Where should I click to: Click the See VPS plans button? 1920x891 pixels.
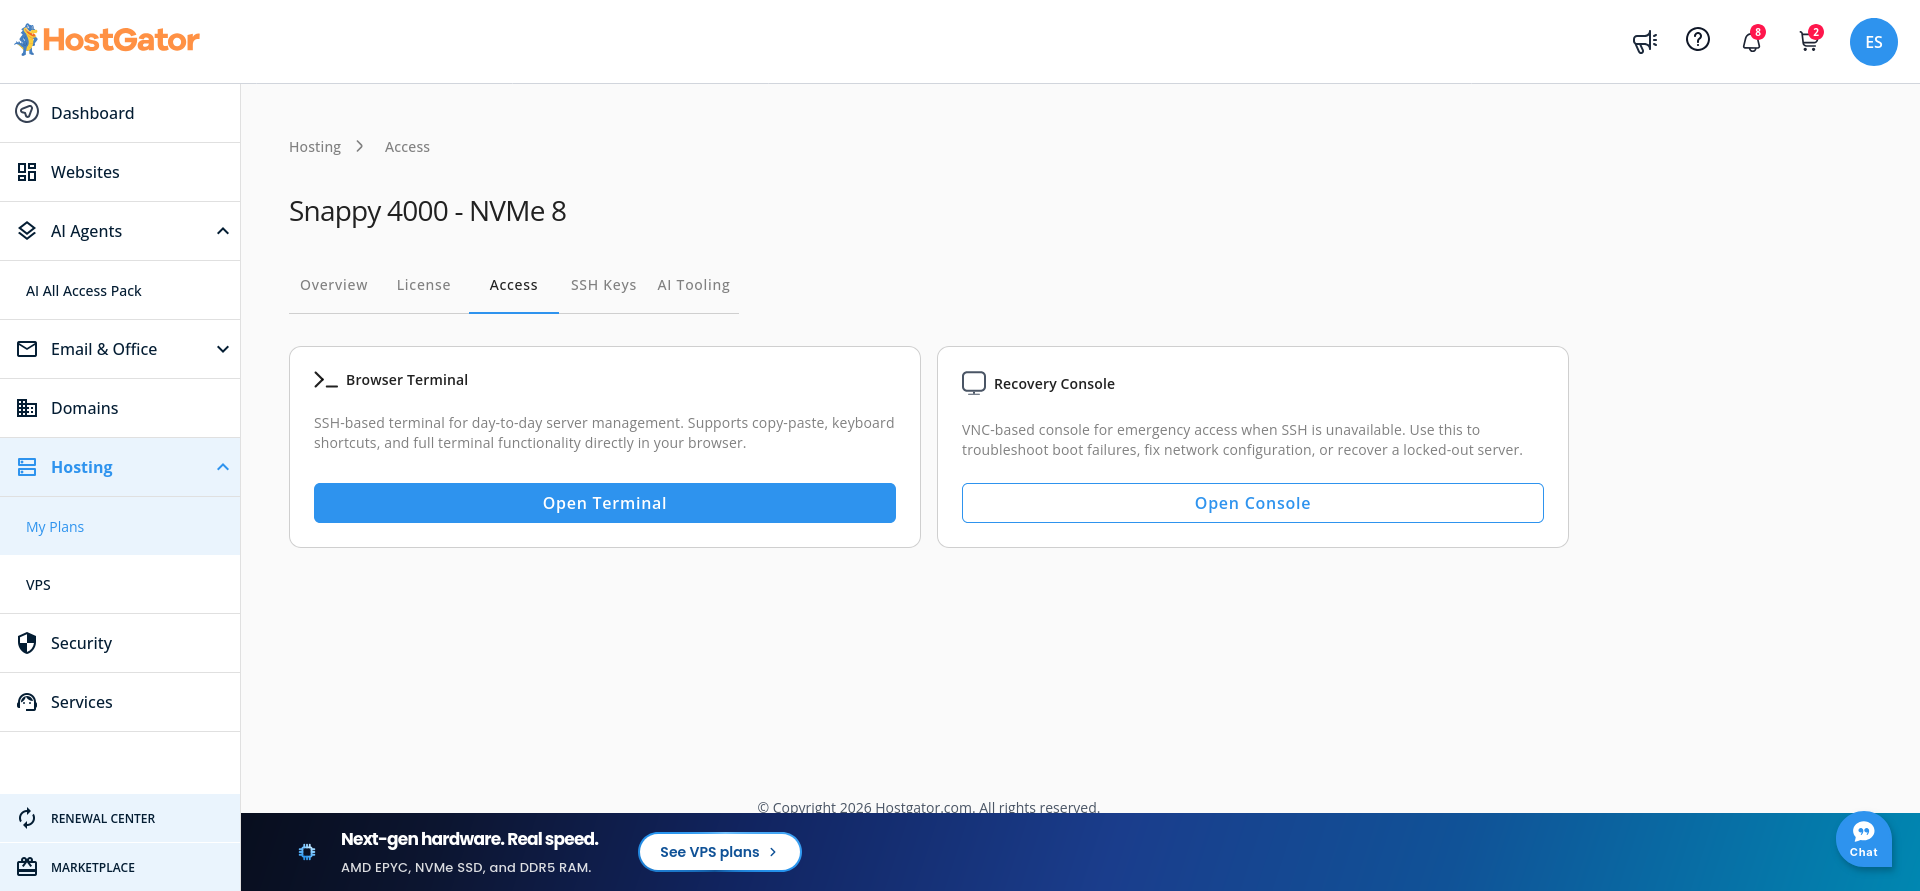pos(720,852)
